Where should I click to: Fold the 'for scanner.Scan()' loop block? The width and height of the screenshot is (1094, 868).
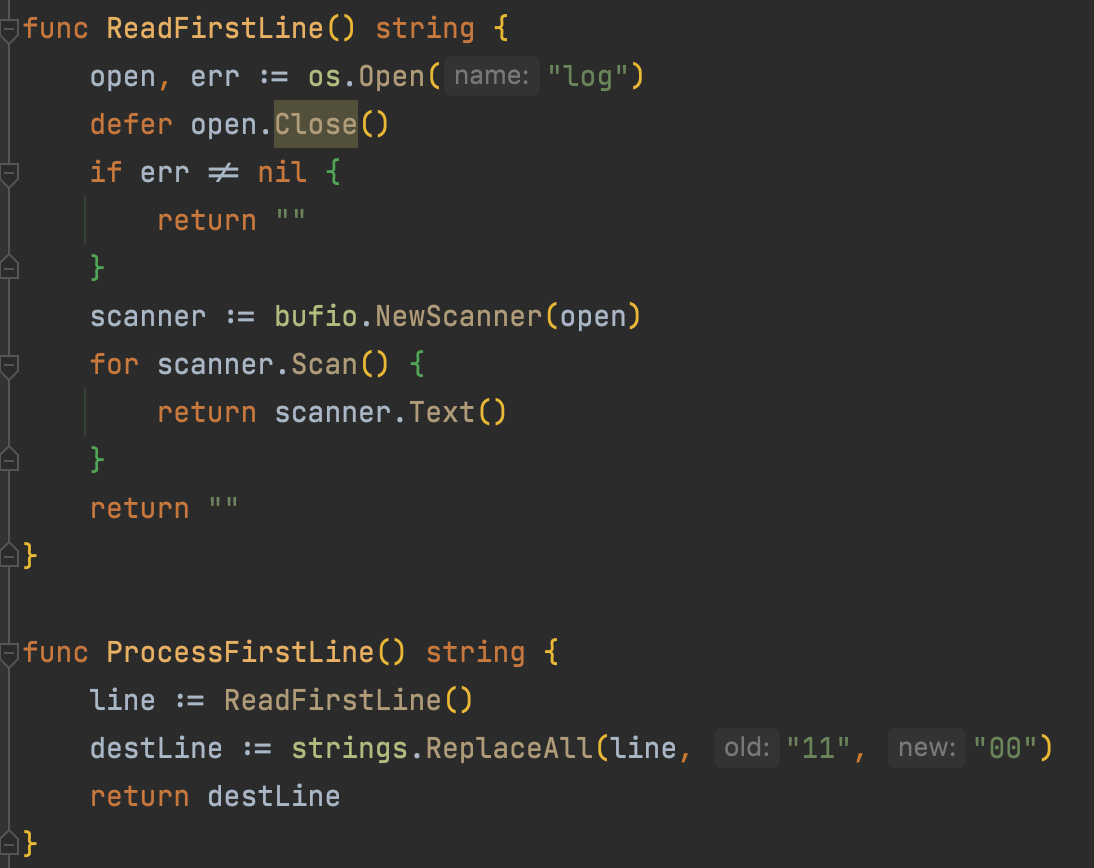9,366
